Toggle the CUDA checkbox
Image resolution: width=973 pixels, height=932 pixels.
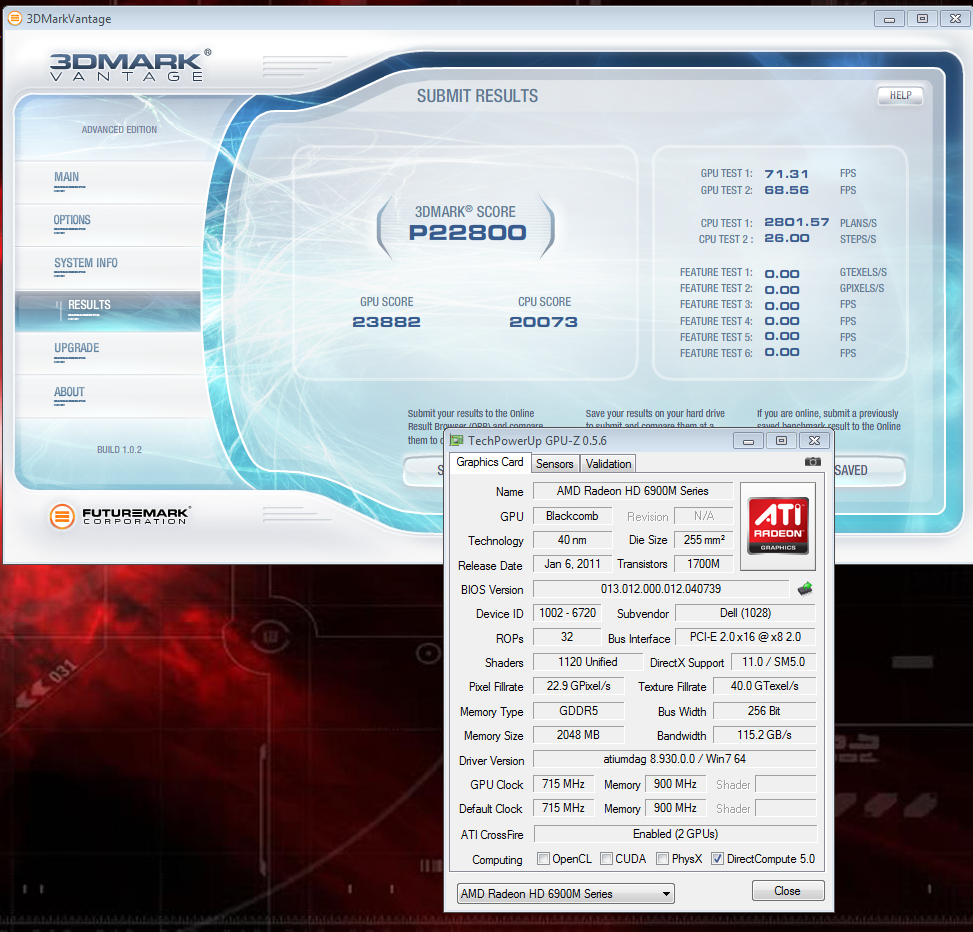pos(607,859)
